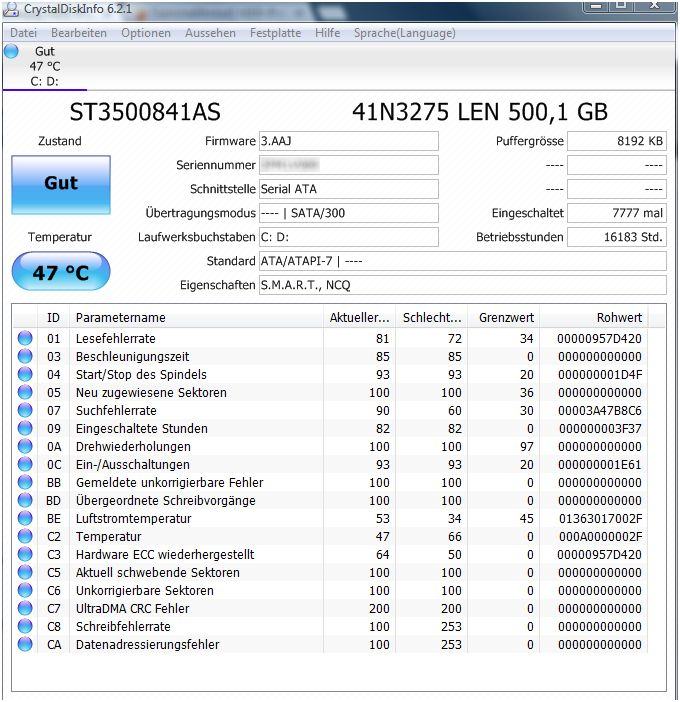Viewport: 680px width, 702px height.
Task: Select the UltraDMA CRC Fehler parameter name
Action: 133,608
